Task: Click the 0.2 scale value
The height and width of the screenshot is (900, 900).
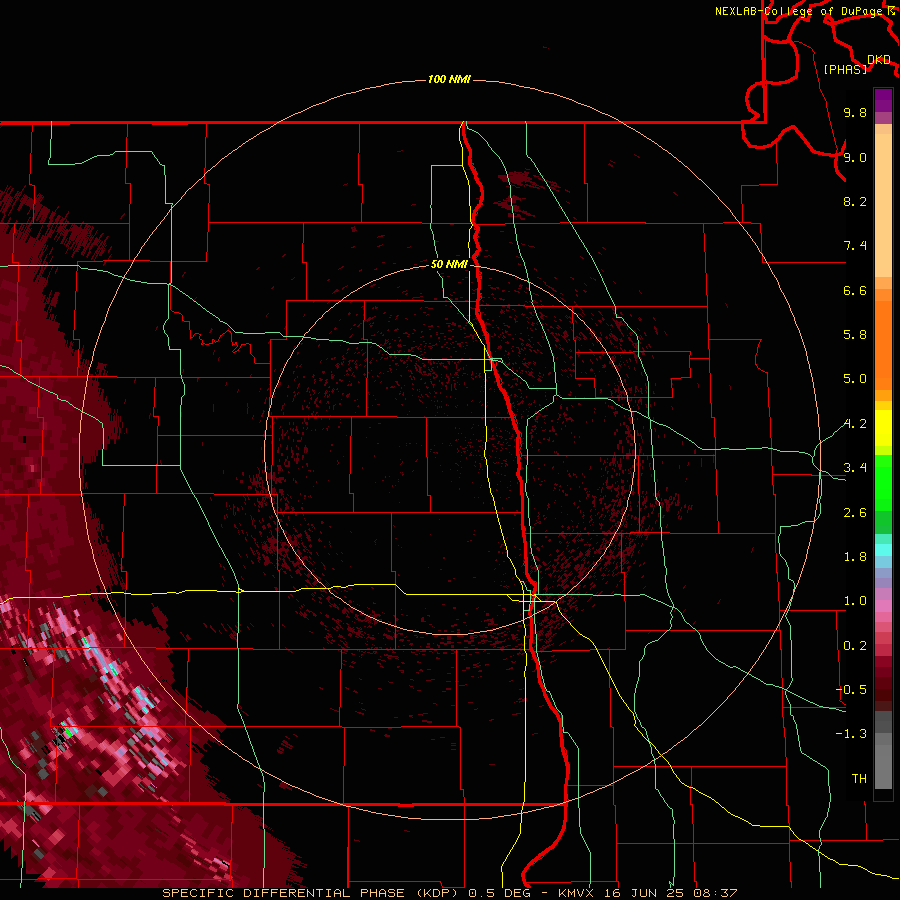Action: point(855,646)
